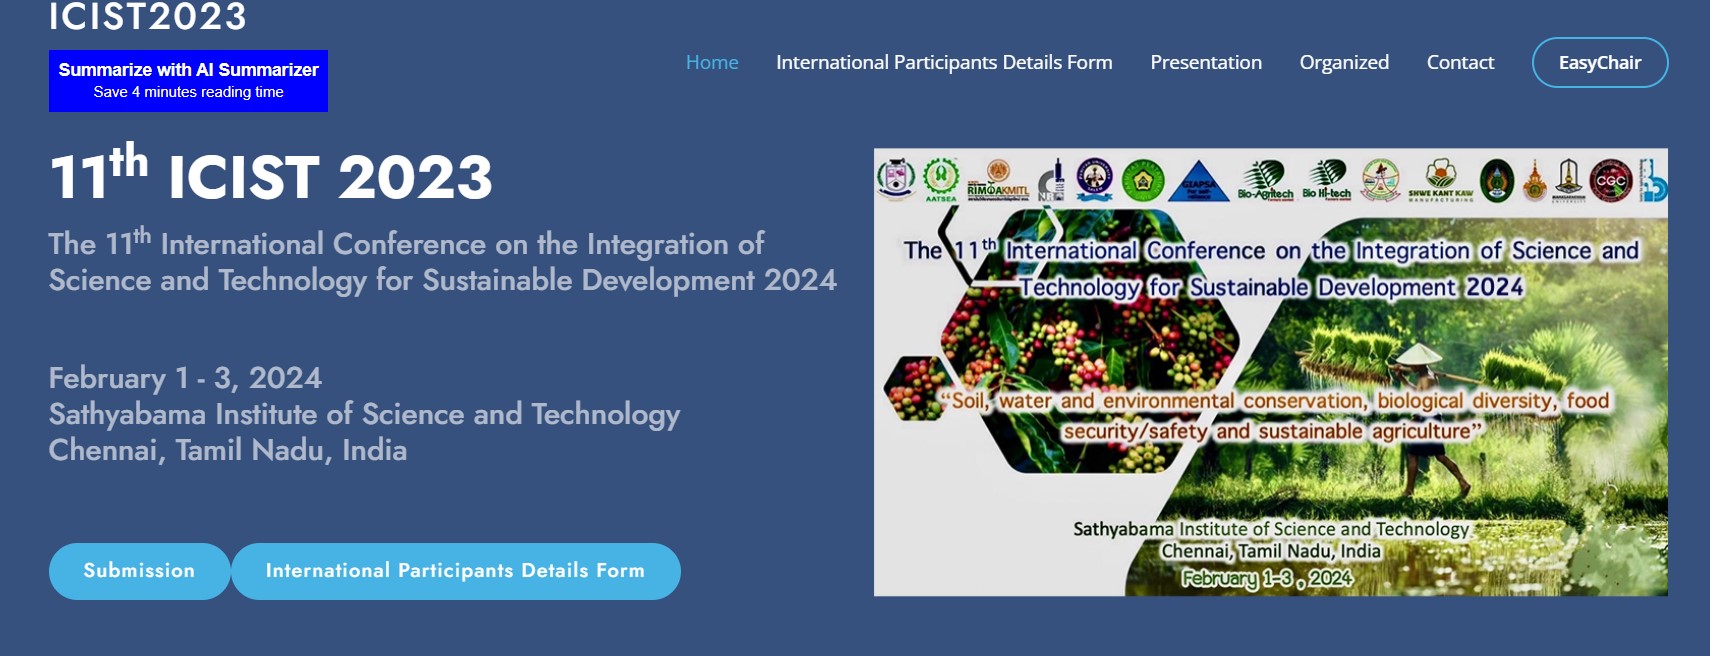Click the 11th ICIST 2023 heading
This screenshot has width=1710, height=656.
(x=270, y=176)
